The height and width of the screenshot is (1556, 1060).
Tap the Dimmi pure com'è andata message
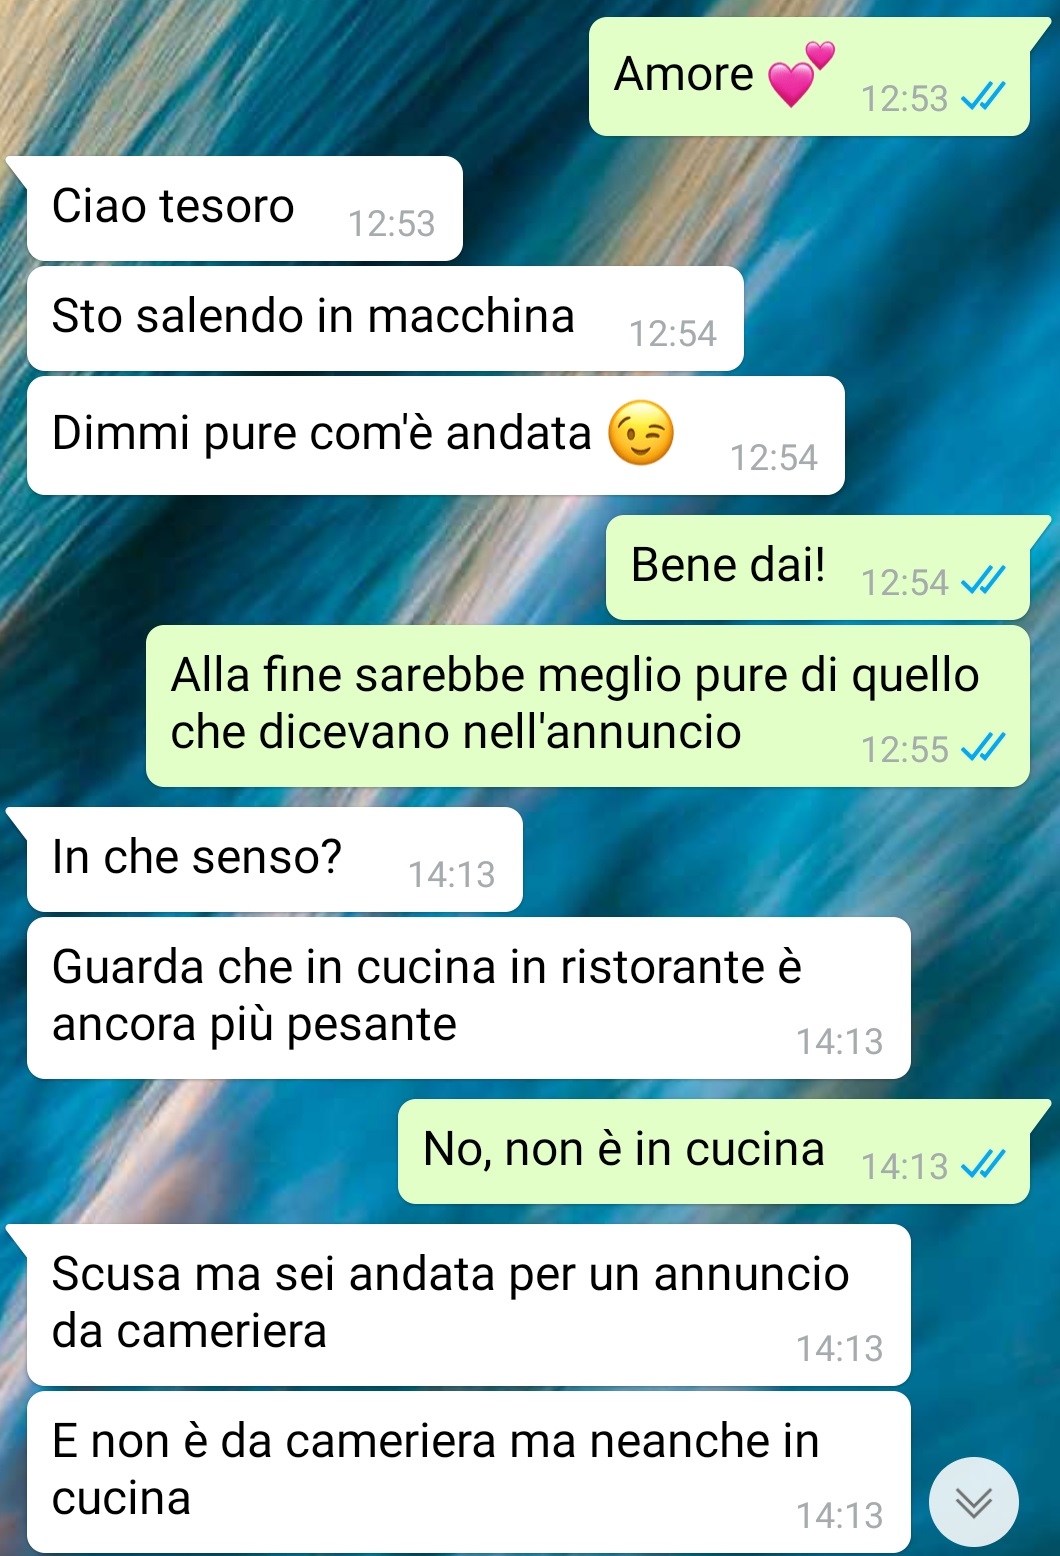436,436
